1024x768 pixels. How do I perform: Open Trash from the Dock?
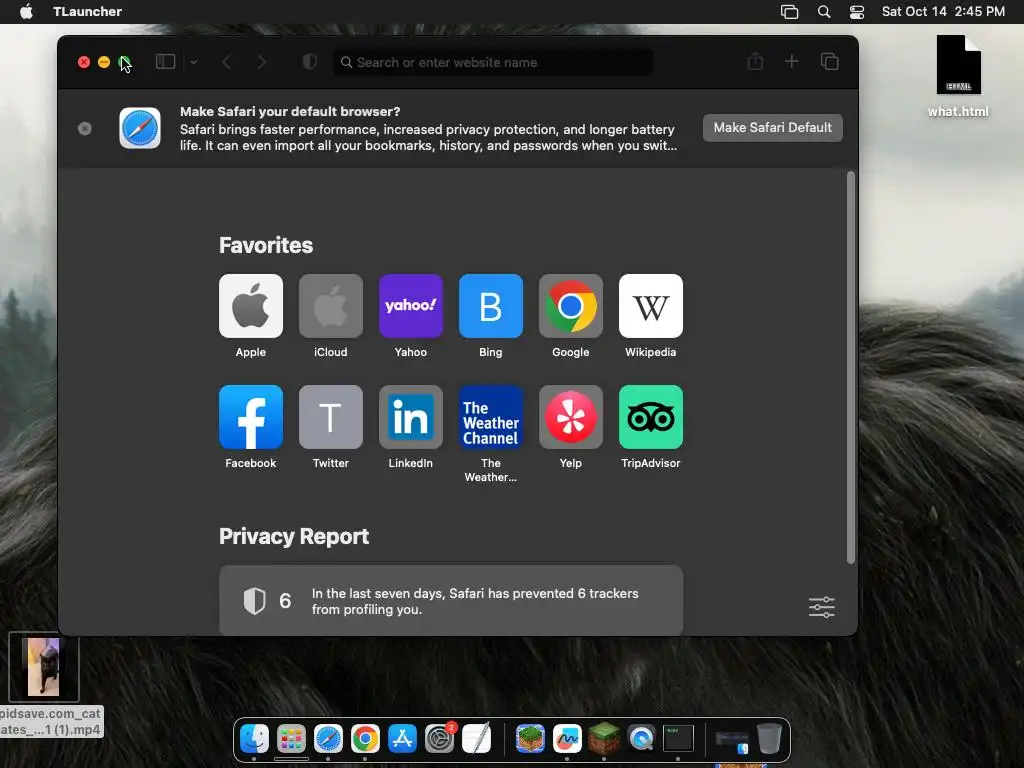(x=769, y=739)
